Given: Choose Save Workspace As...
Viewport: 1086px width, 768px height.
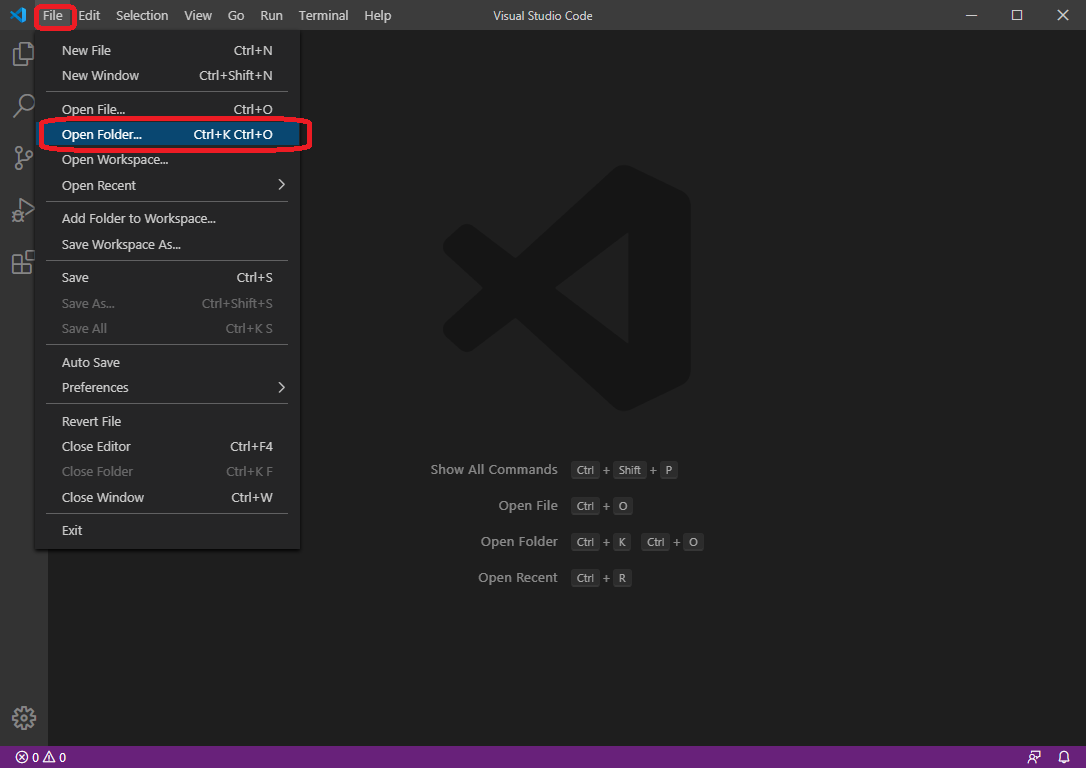Looking at the screenshot, I should click(x=167, y=244).
